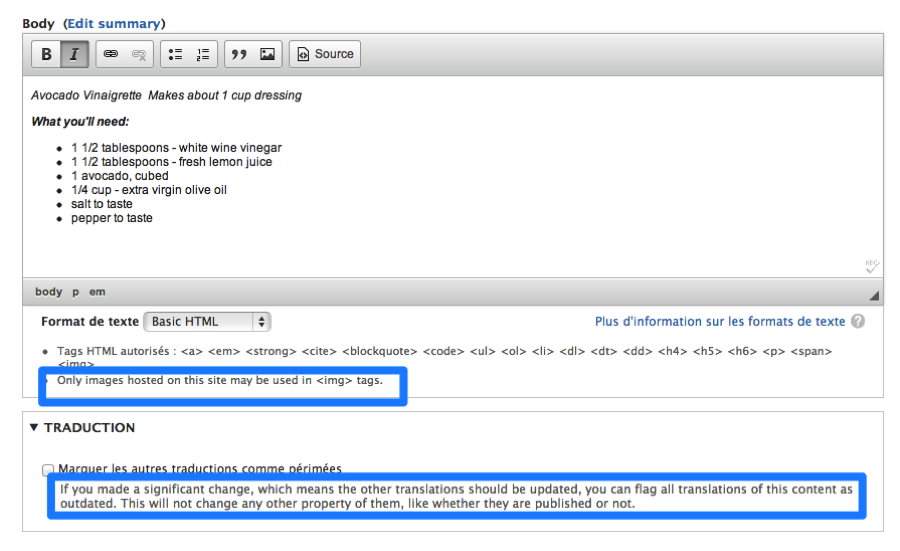Click the help question mark icon
The width and height of the screenshot is (900, 551).
coord(858,322)
